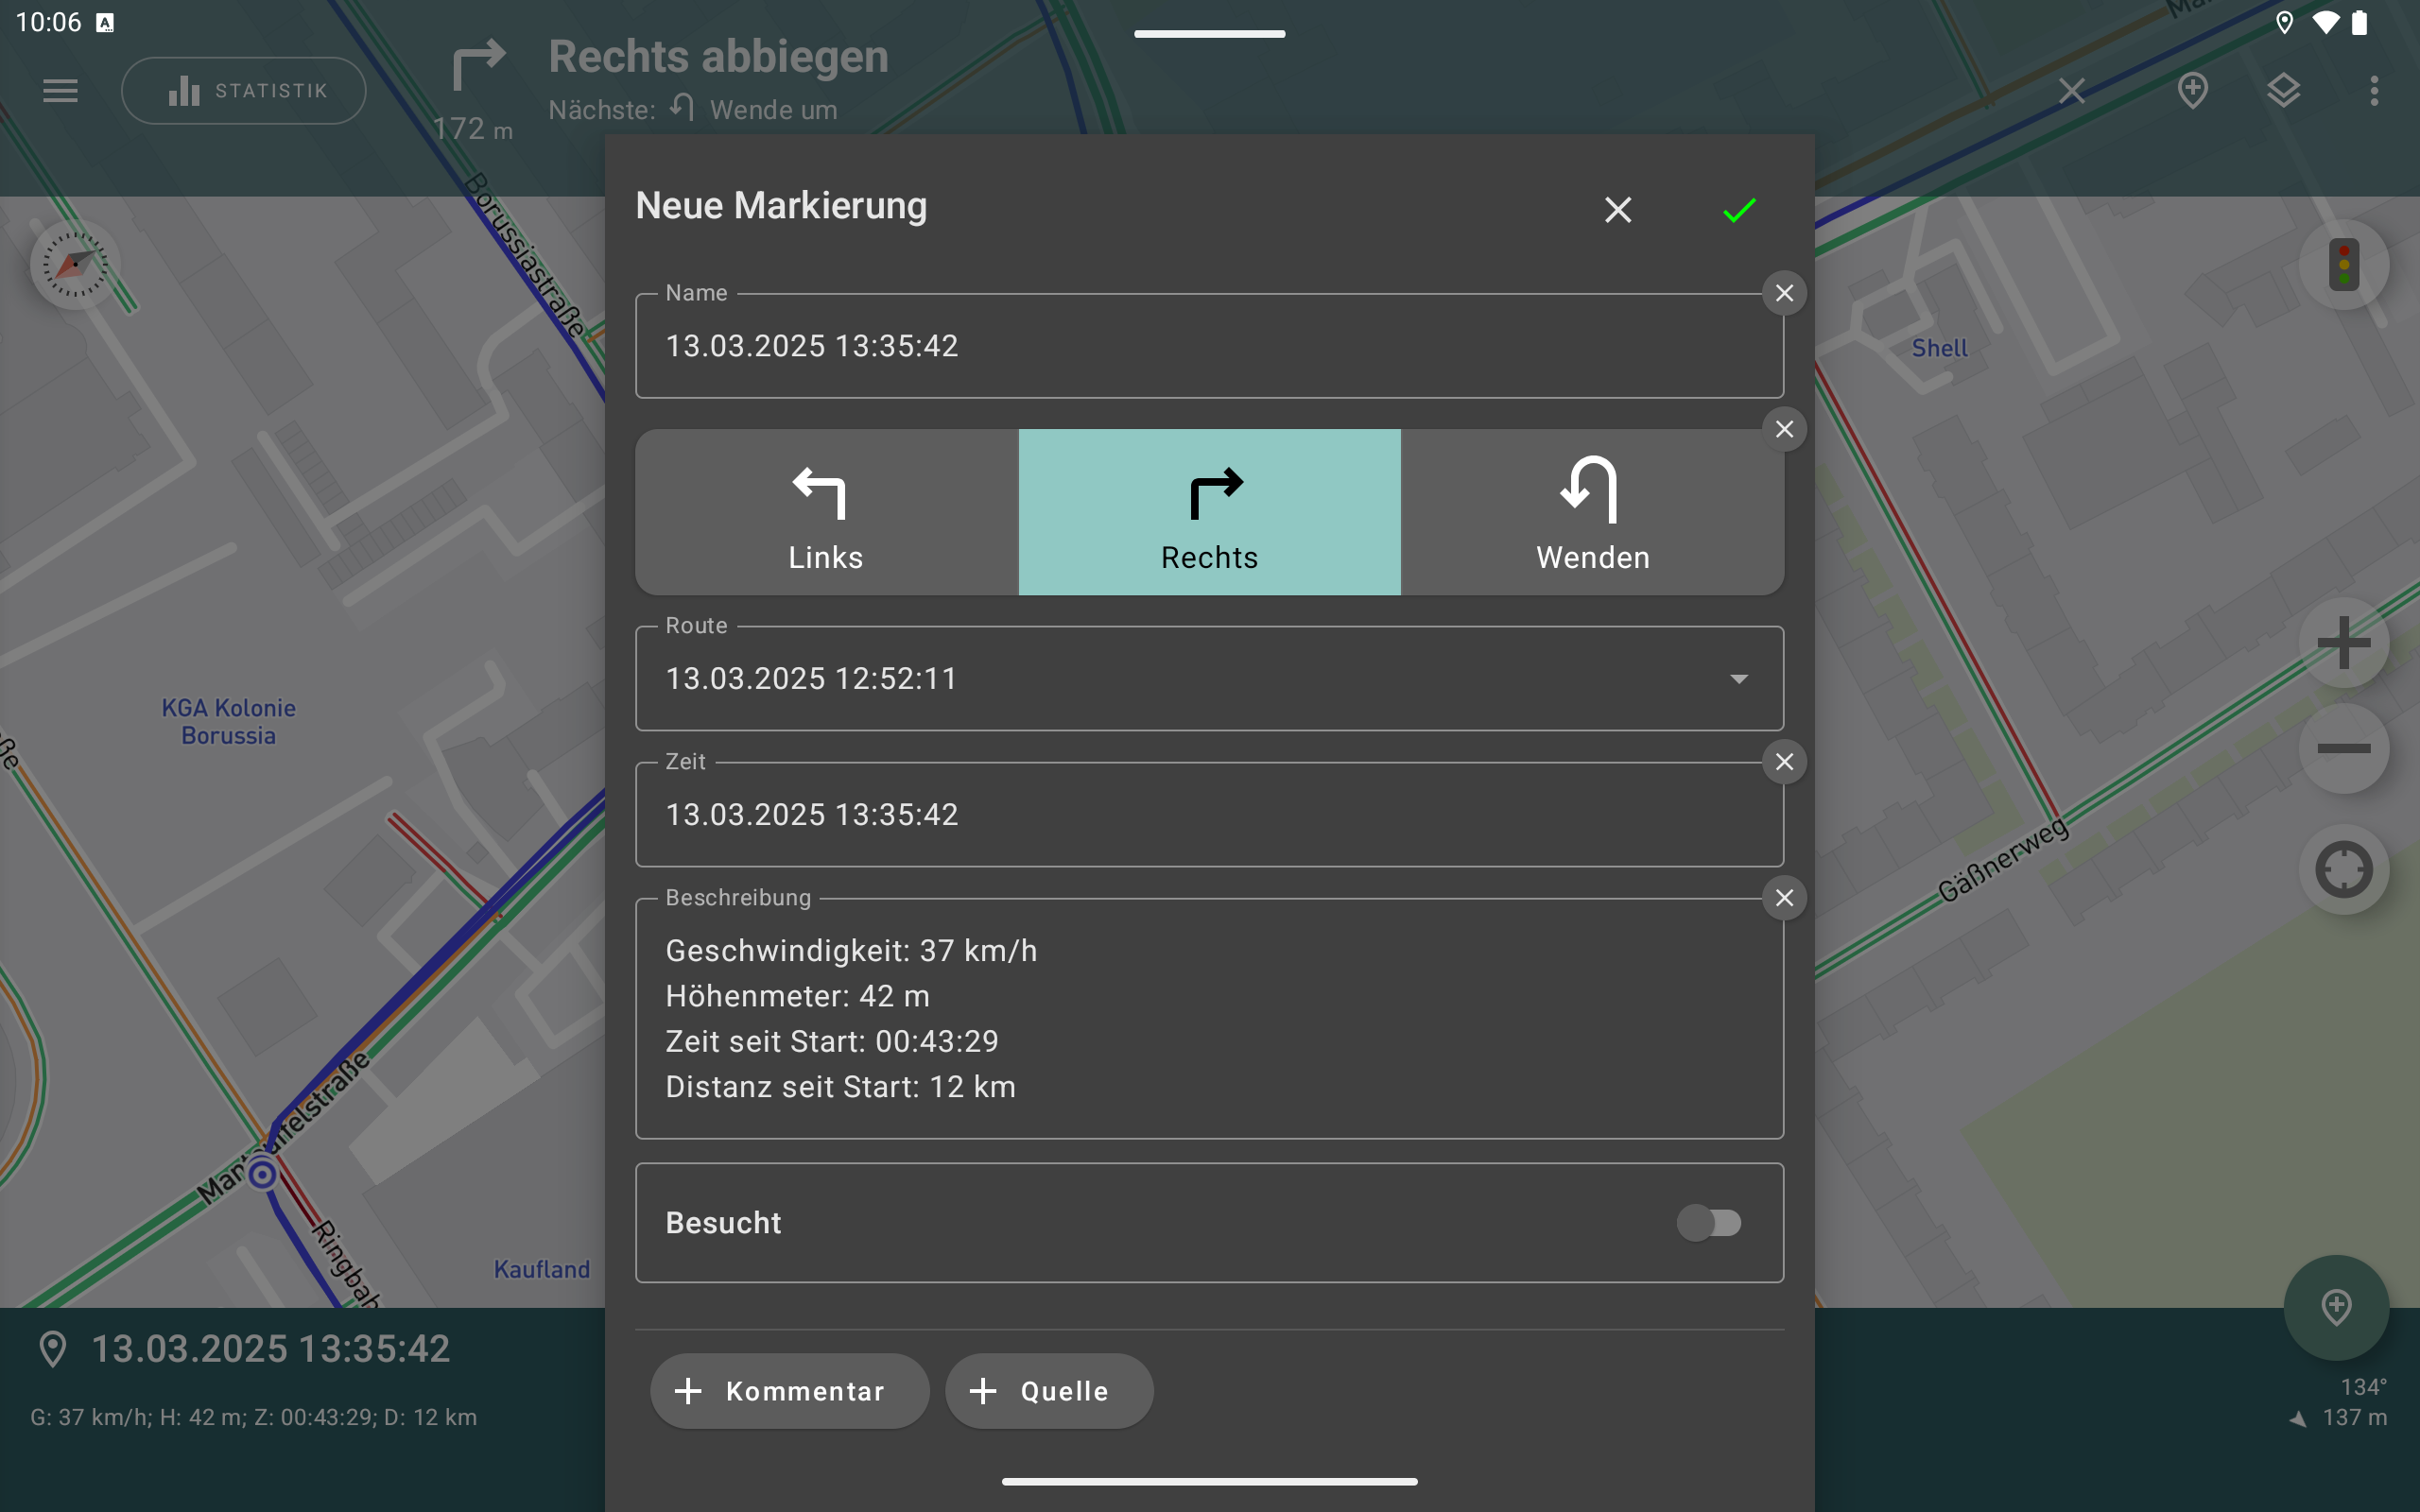Tap the compass icon on map
This screenshot has height=1512, width=2420.
tap(75, 265)
